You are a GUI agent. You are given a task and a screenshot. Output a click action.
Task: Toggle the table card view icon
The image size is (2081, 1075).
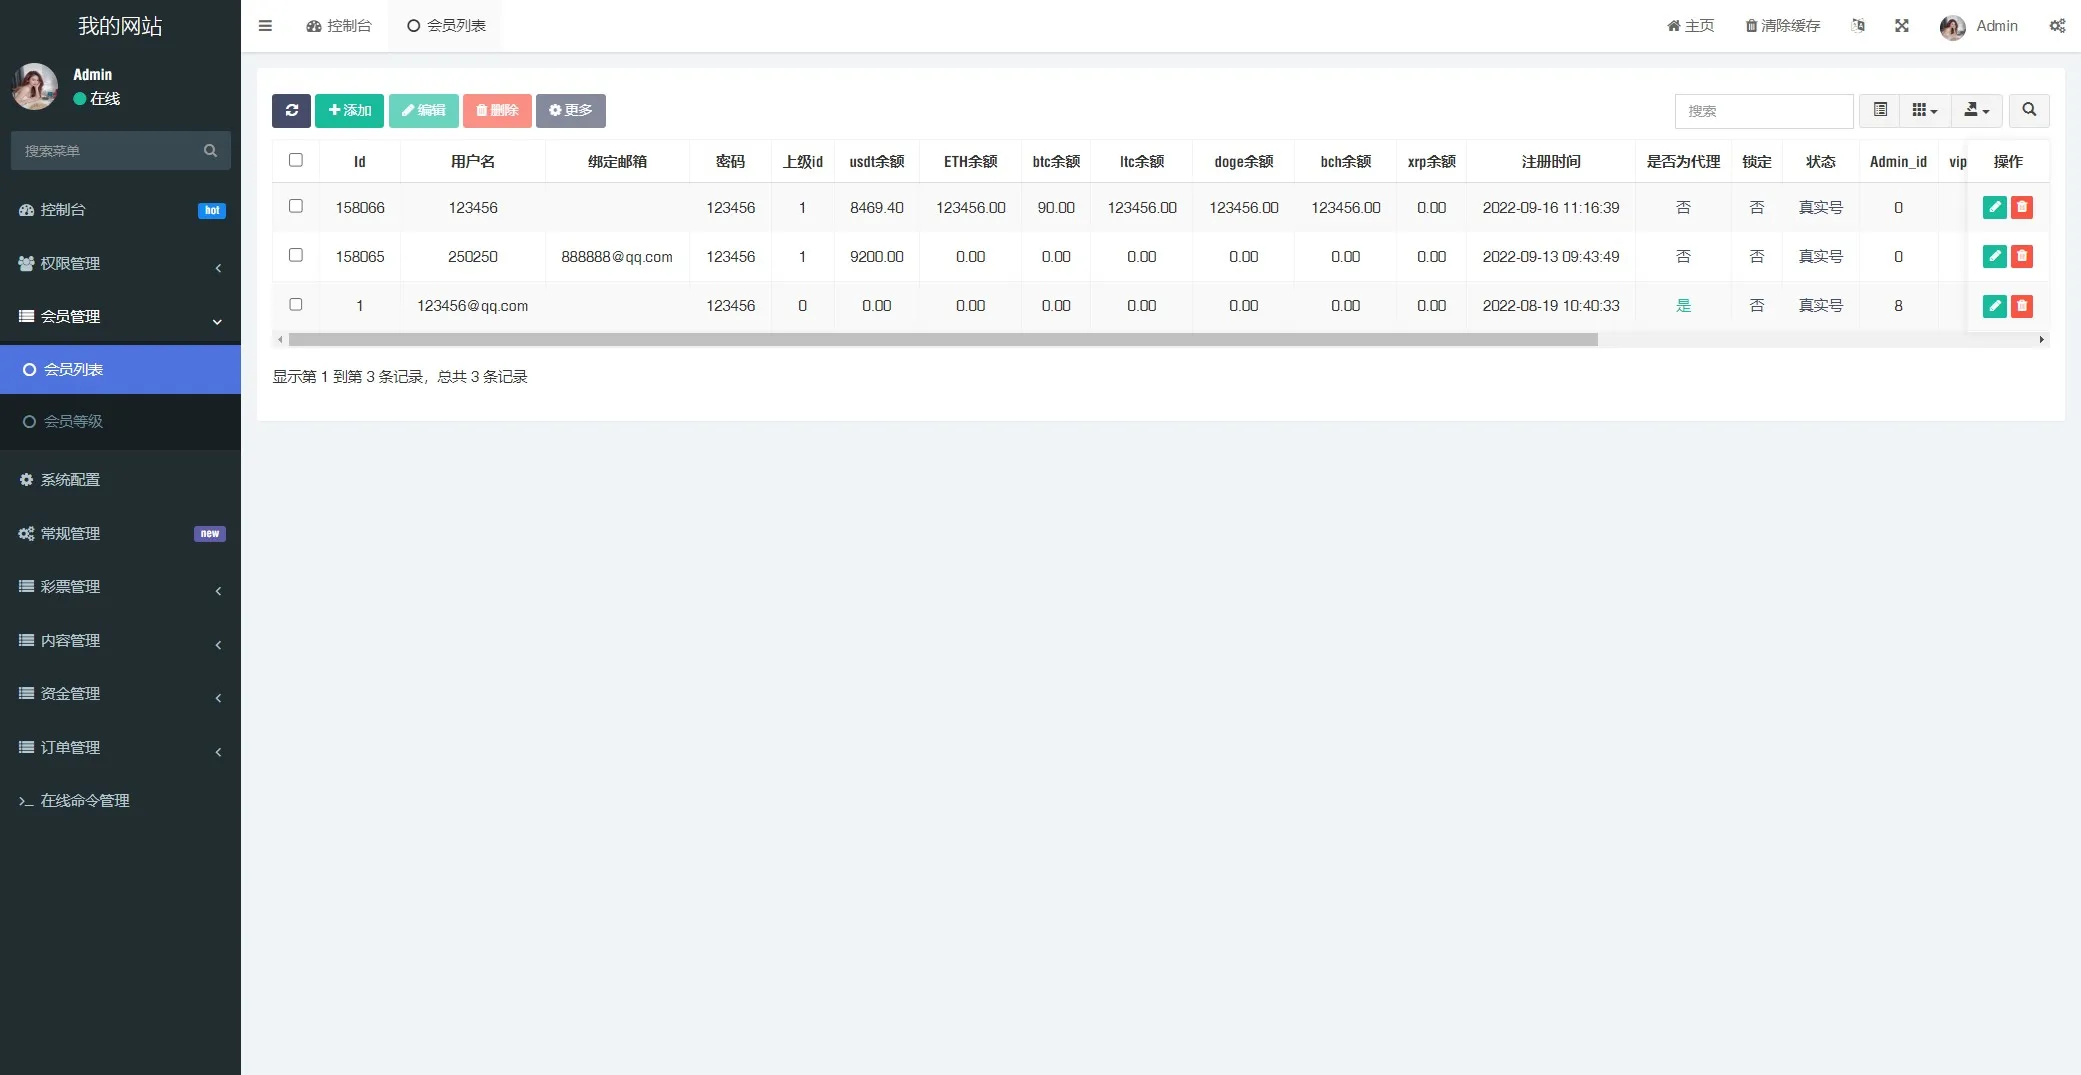(x=1879, y=110)
